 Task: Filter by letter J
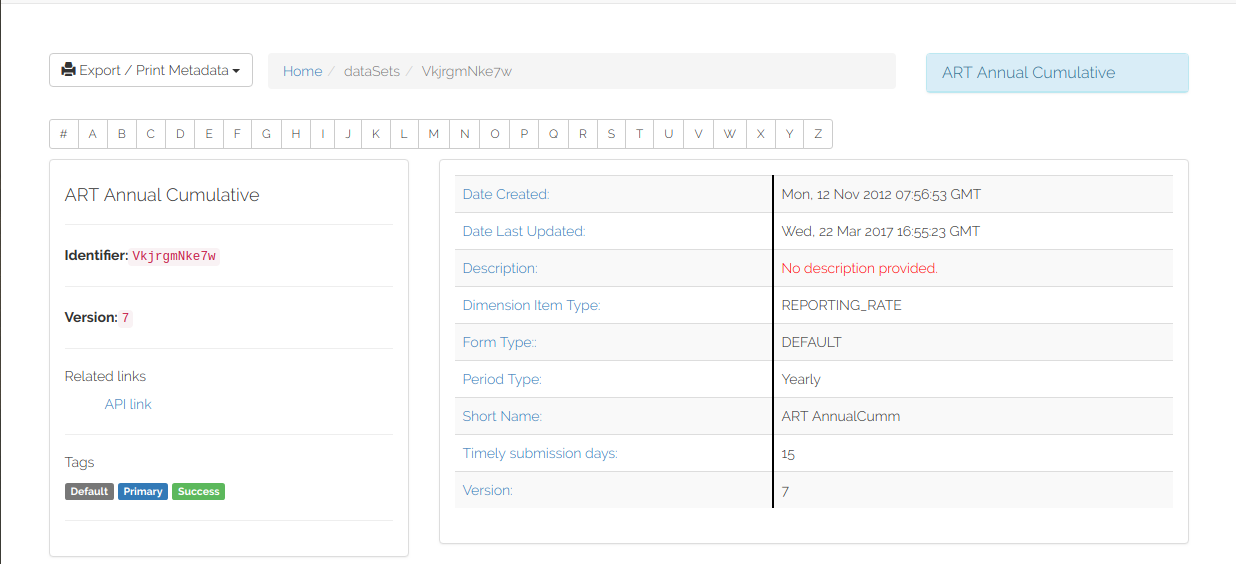[x=348, y=134]
